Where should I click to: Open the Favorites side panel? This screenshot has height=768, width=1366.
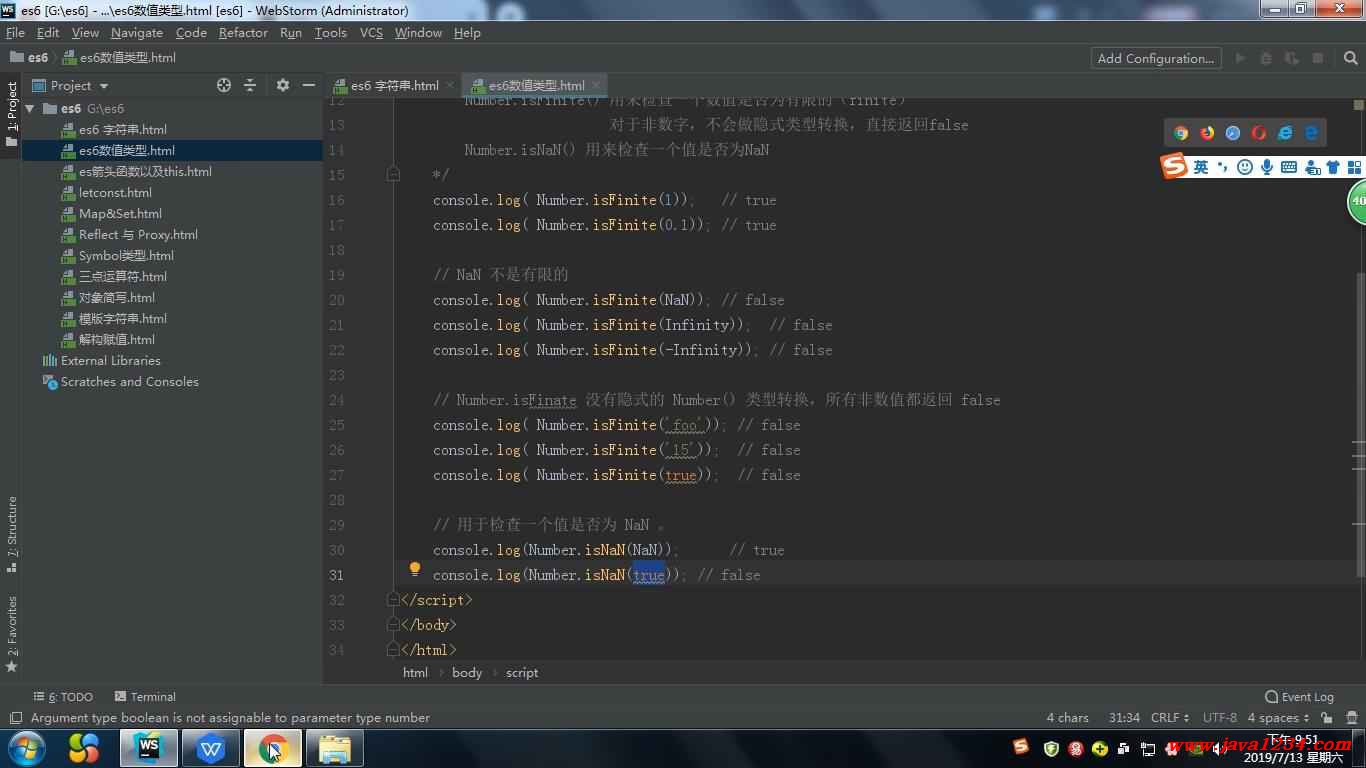[11, 634]
